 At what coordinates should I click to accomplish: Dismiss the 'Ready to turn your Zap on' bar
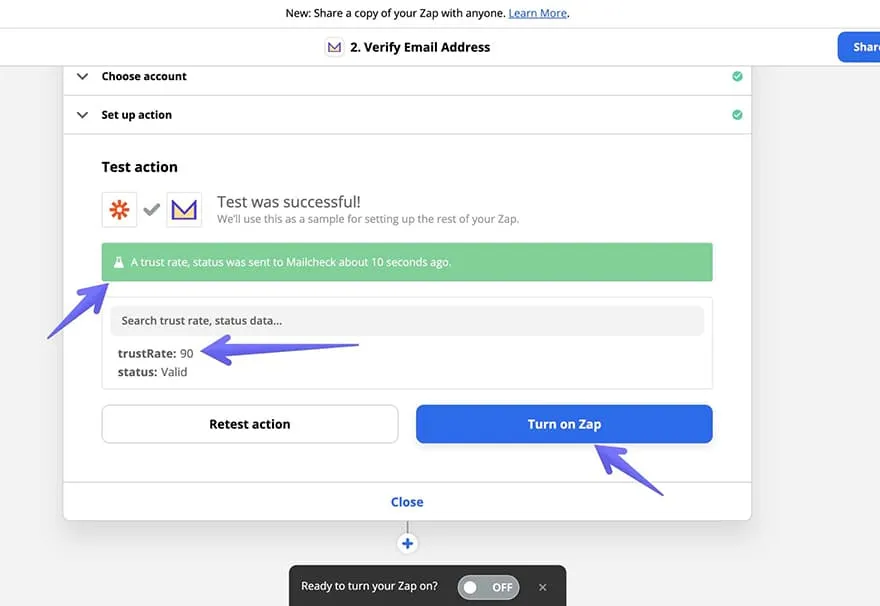coord(543,587)
